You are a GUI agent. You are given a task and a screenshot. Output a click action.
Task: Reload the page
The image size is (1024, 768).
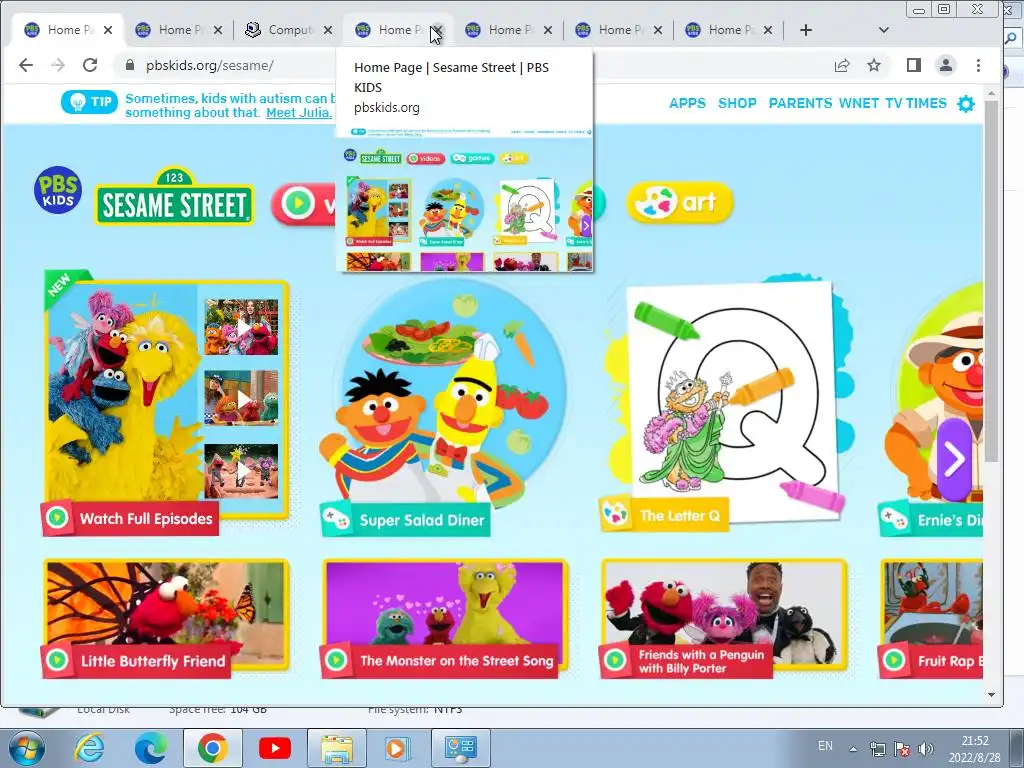point(90,65)
